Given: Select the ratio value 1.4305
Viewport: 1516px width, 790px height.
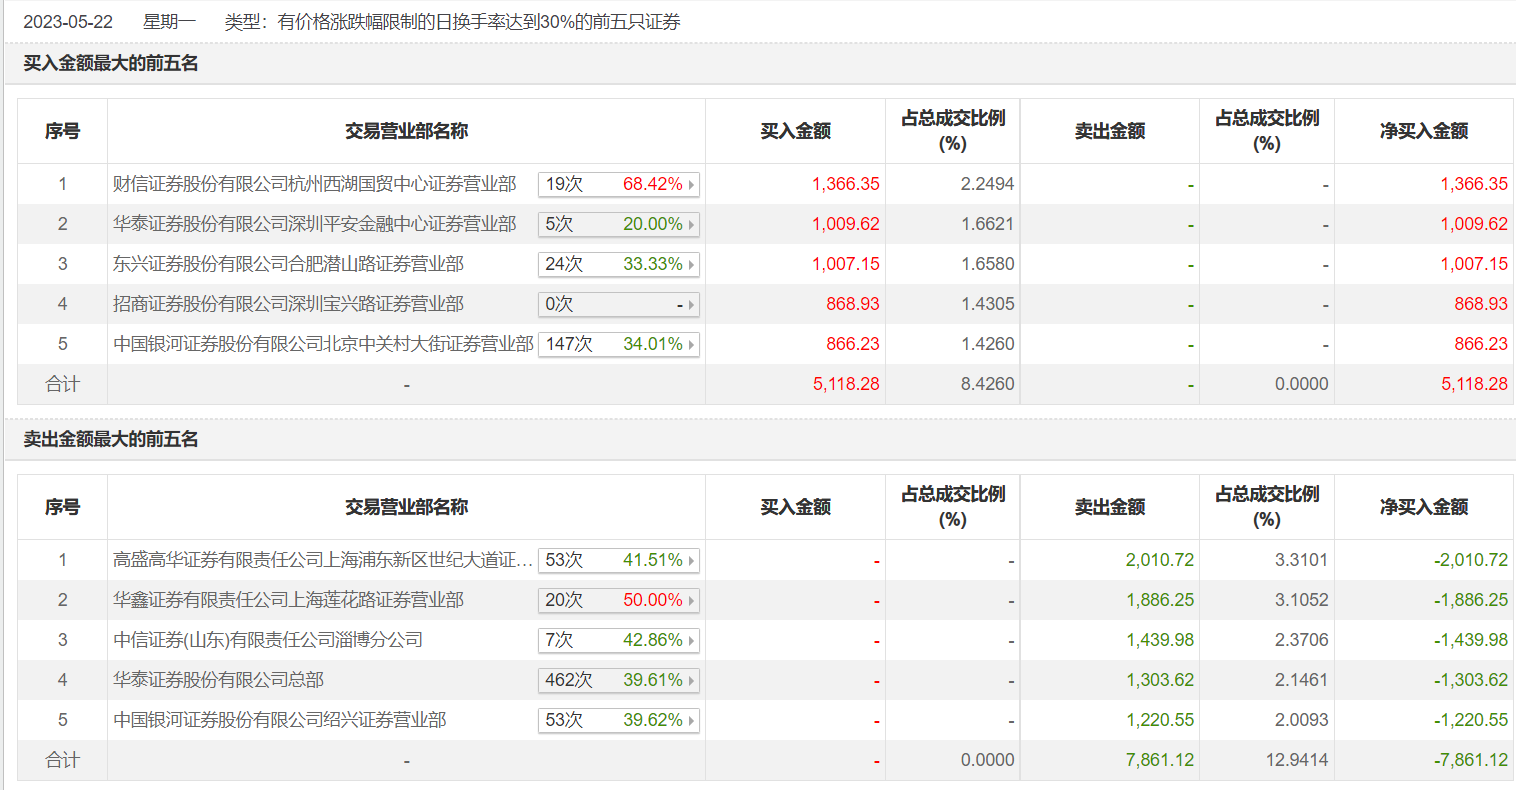Looking at the screenshot, I should click(988, 304).
